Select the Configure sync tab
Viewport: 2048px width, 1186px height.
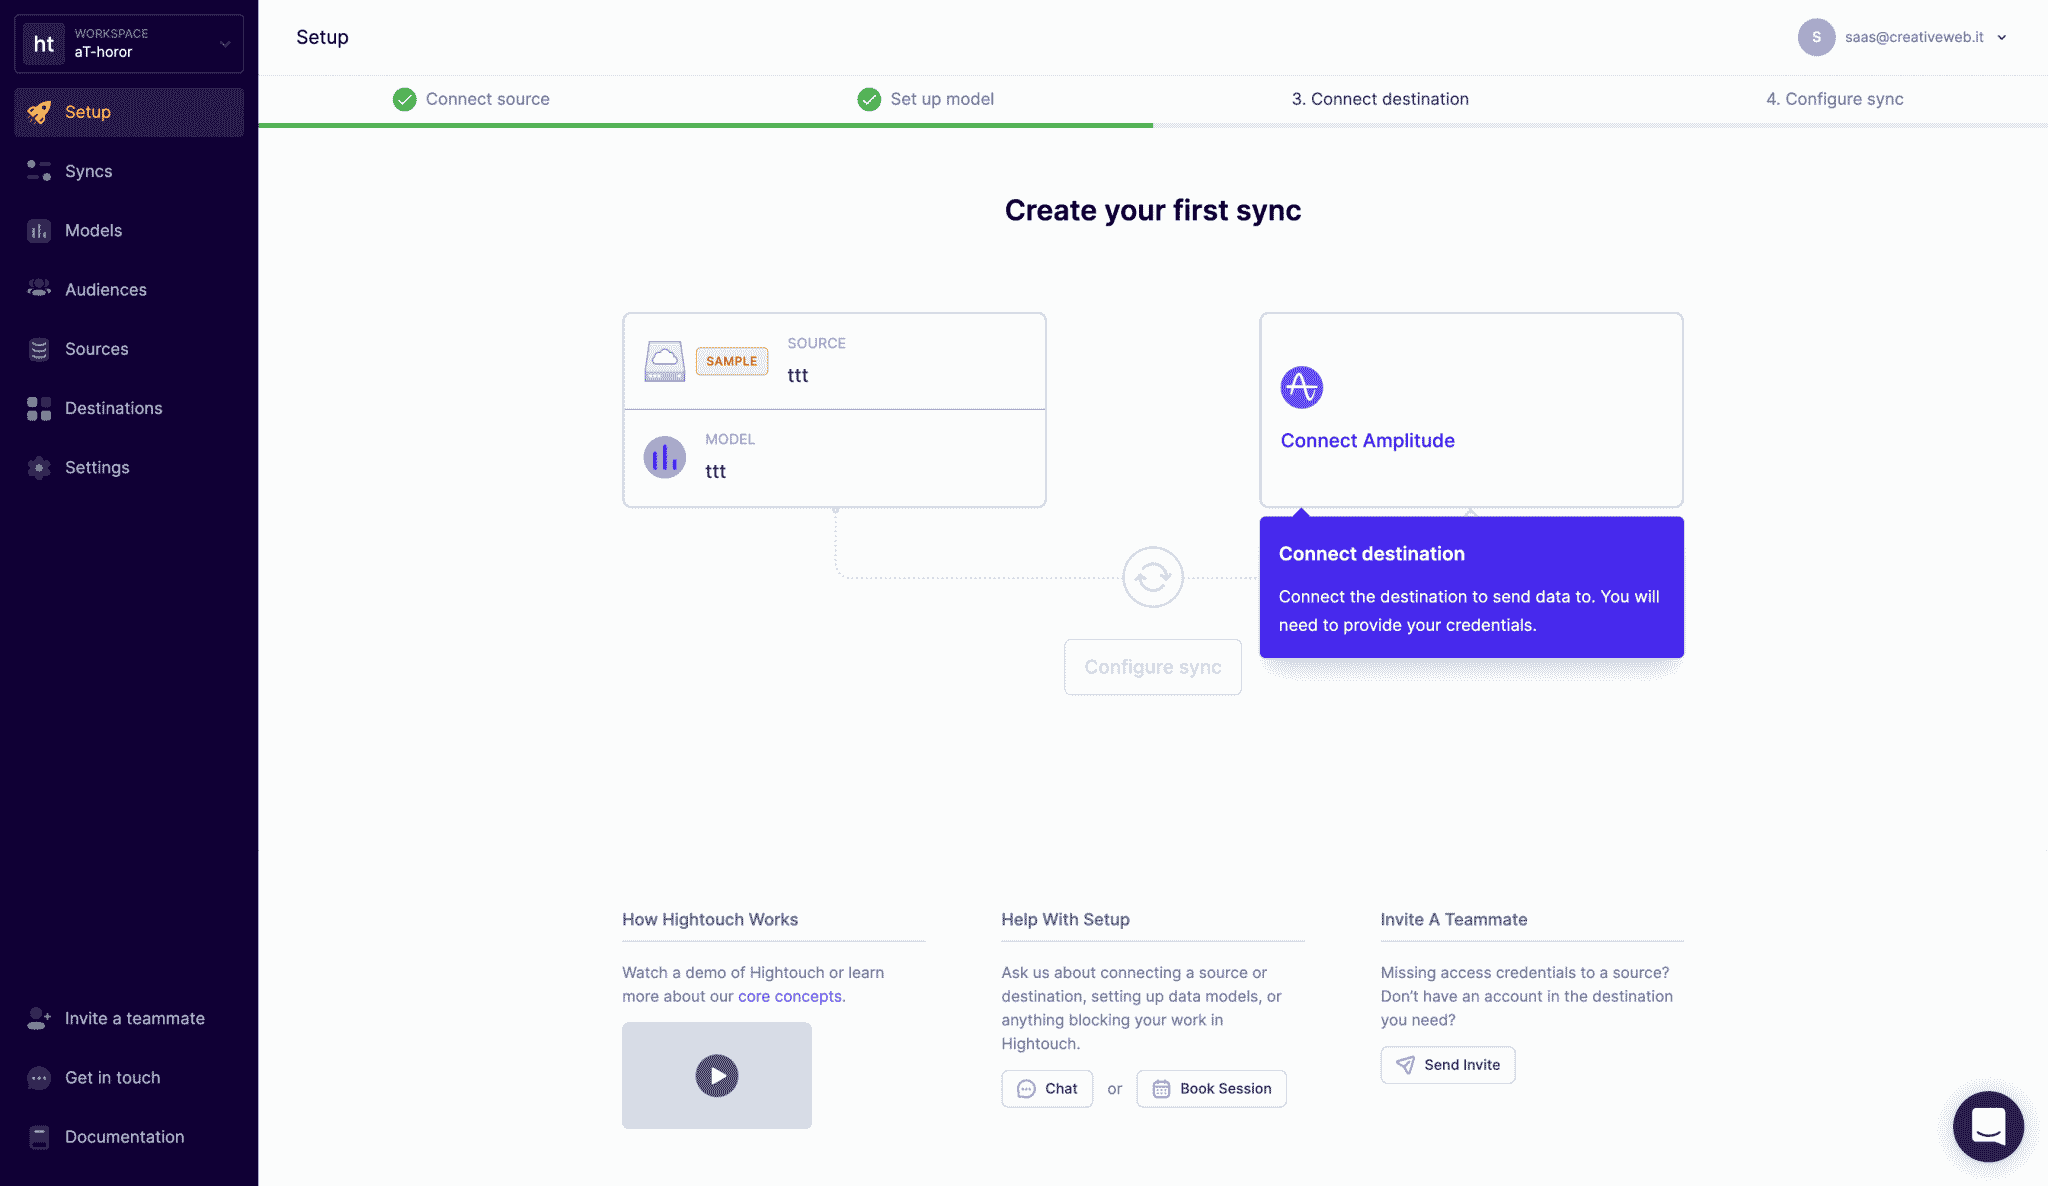coord(1833,99)
